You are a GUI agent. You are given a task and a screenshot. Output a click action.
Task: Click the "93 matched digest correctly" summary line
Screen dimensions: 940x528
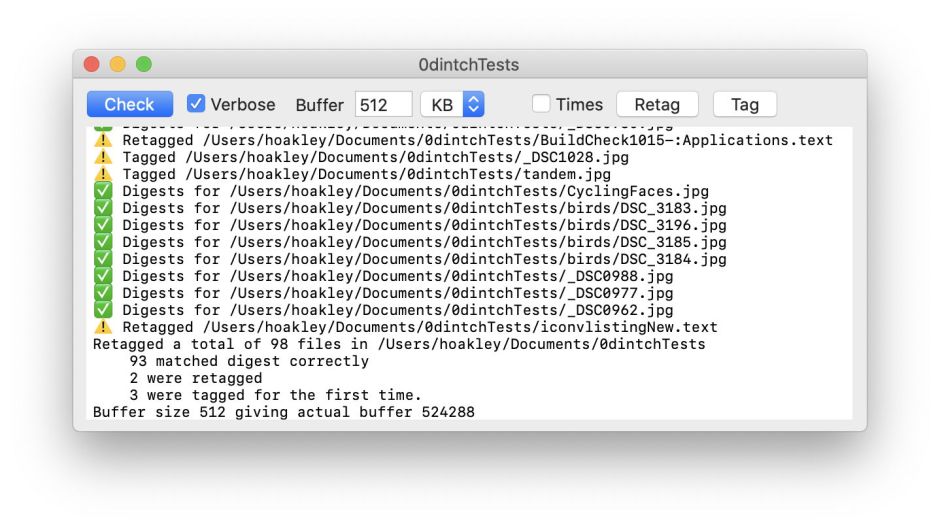pos(249,361)
